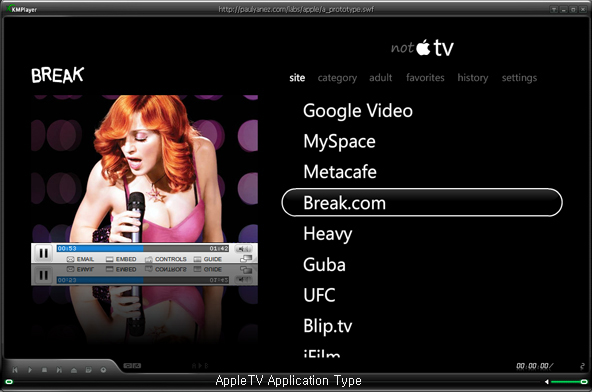Select Google Video from the site list

pos(358,111)
